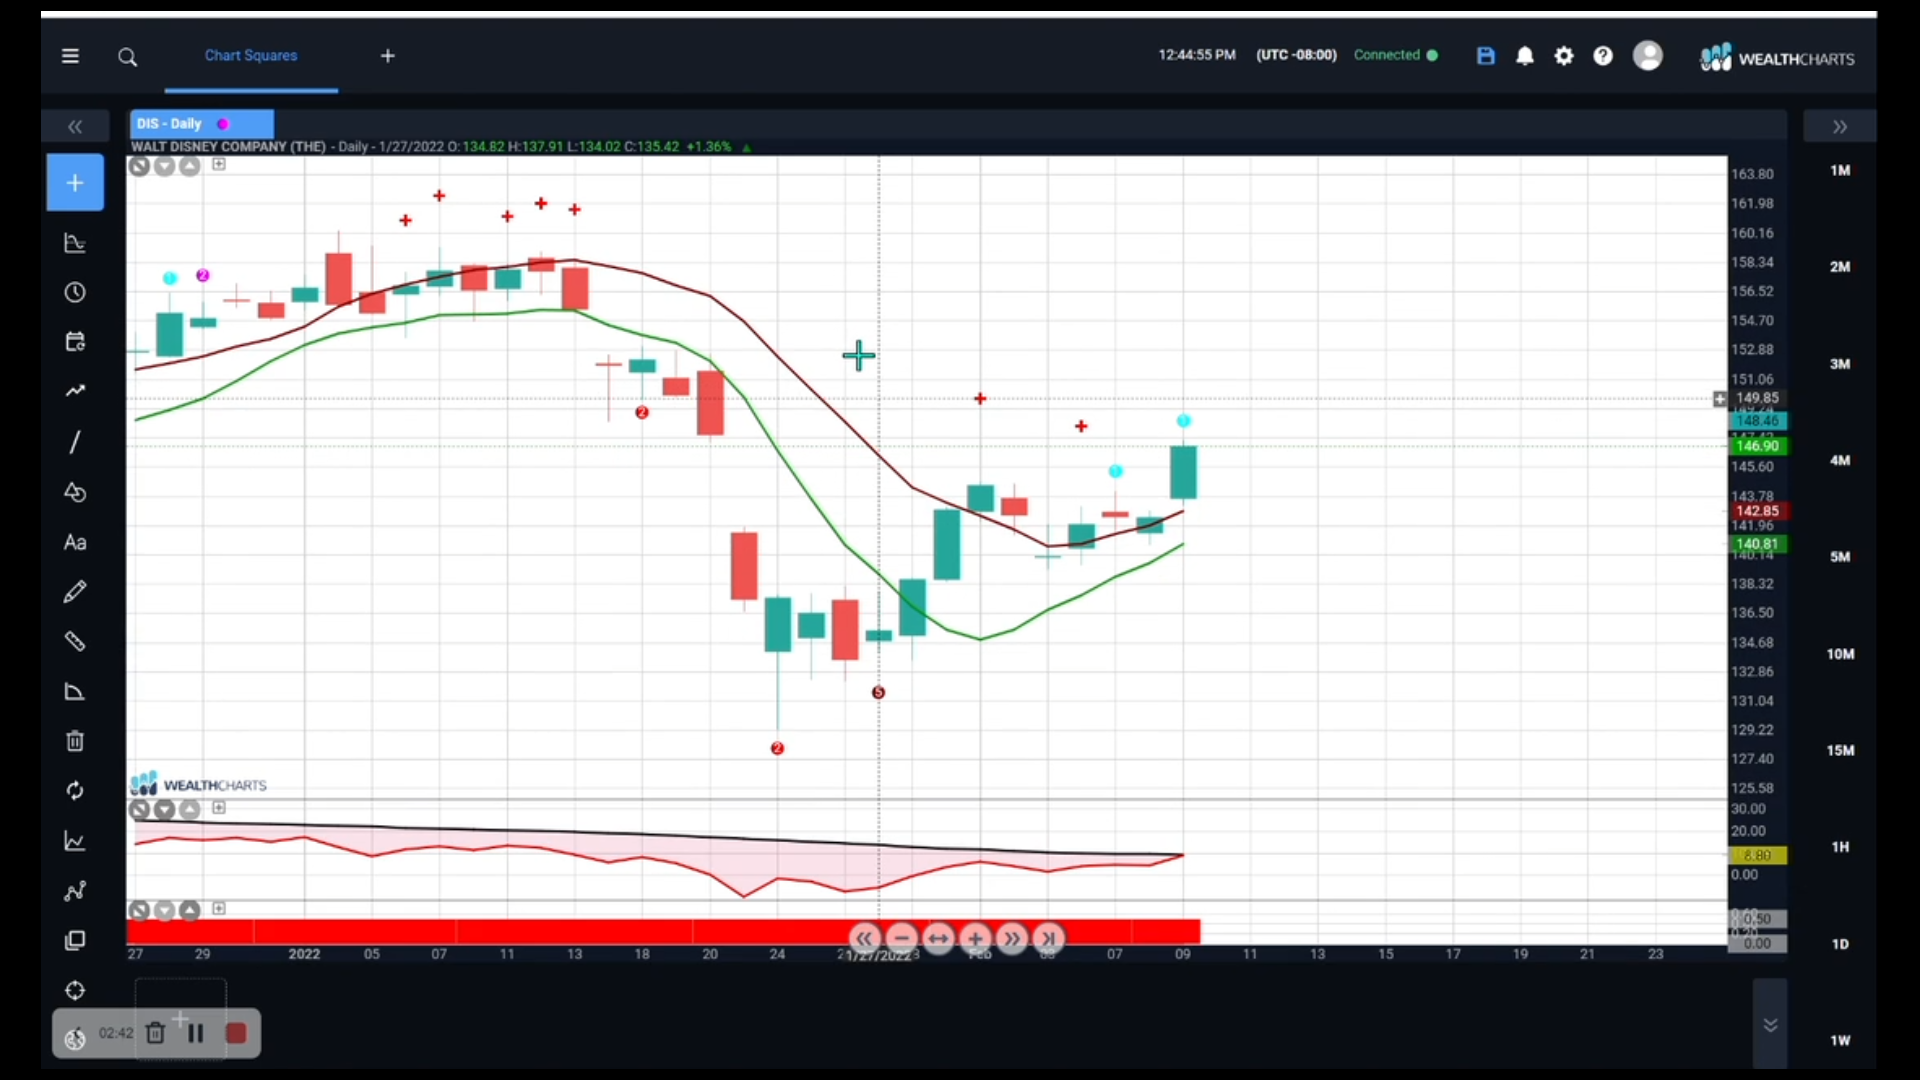Move the middle indicator pane up
Viewport: 1920px width, 1080px height.
click(x=189, y=810)
